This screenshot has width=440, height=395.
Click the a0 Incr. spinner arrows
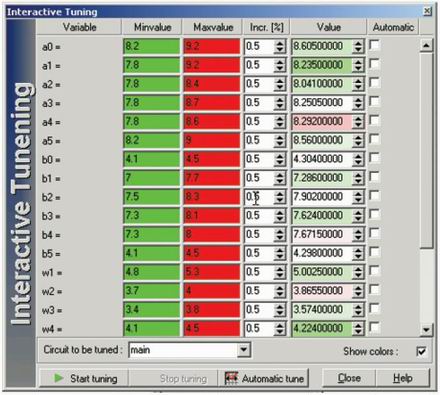(280, 46)
